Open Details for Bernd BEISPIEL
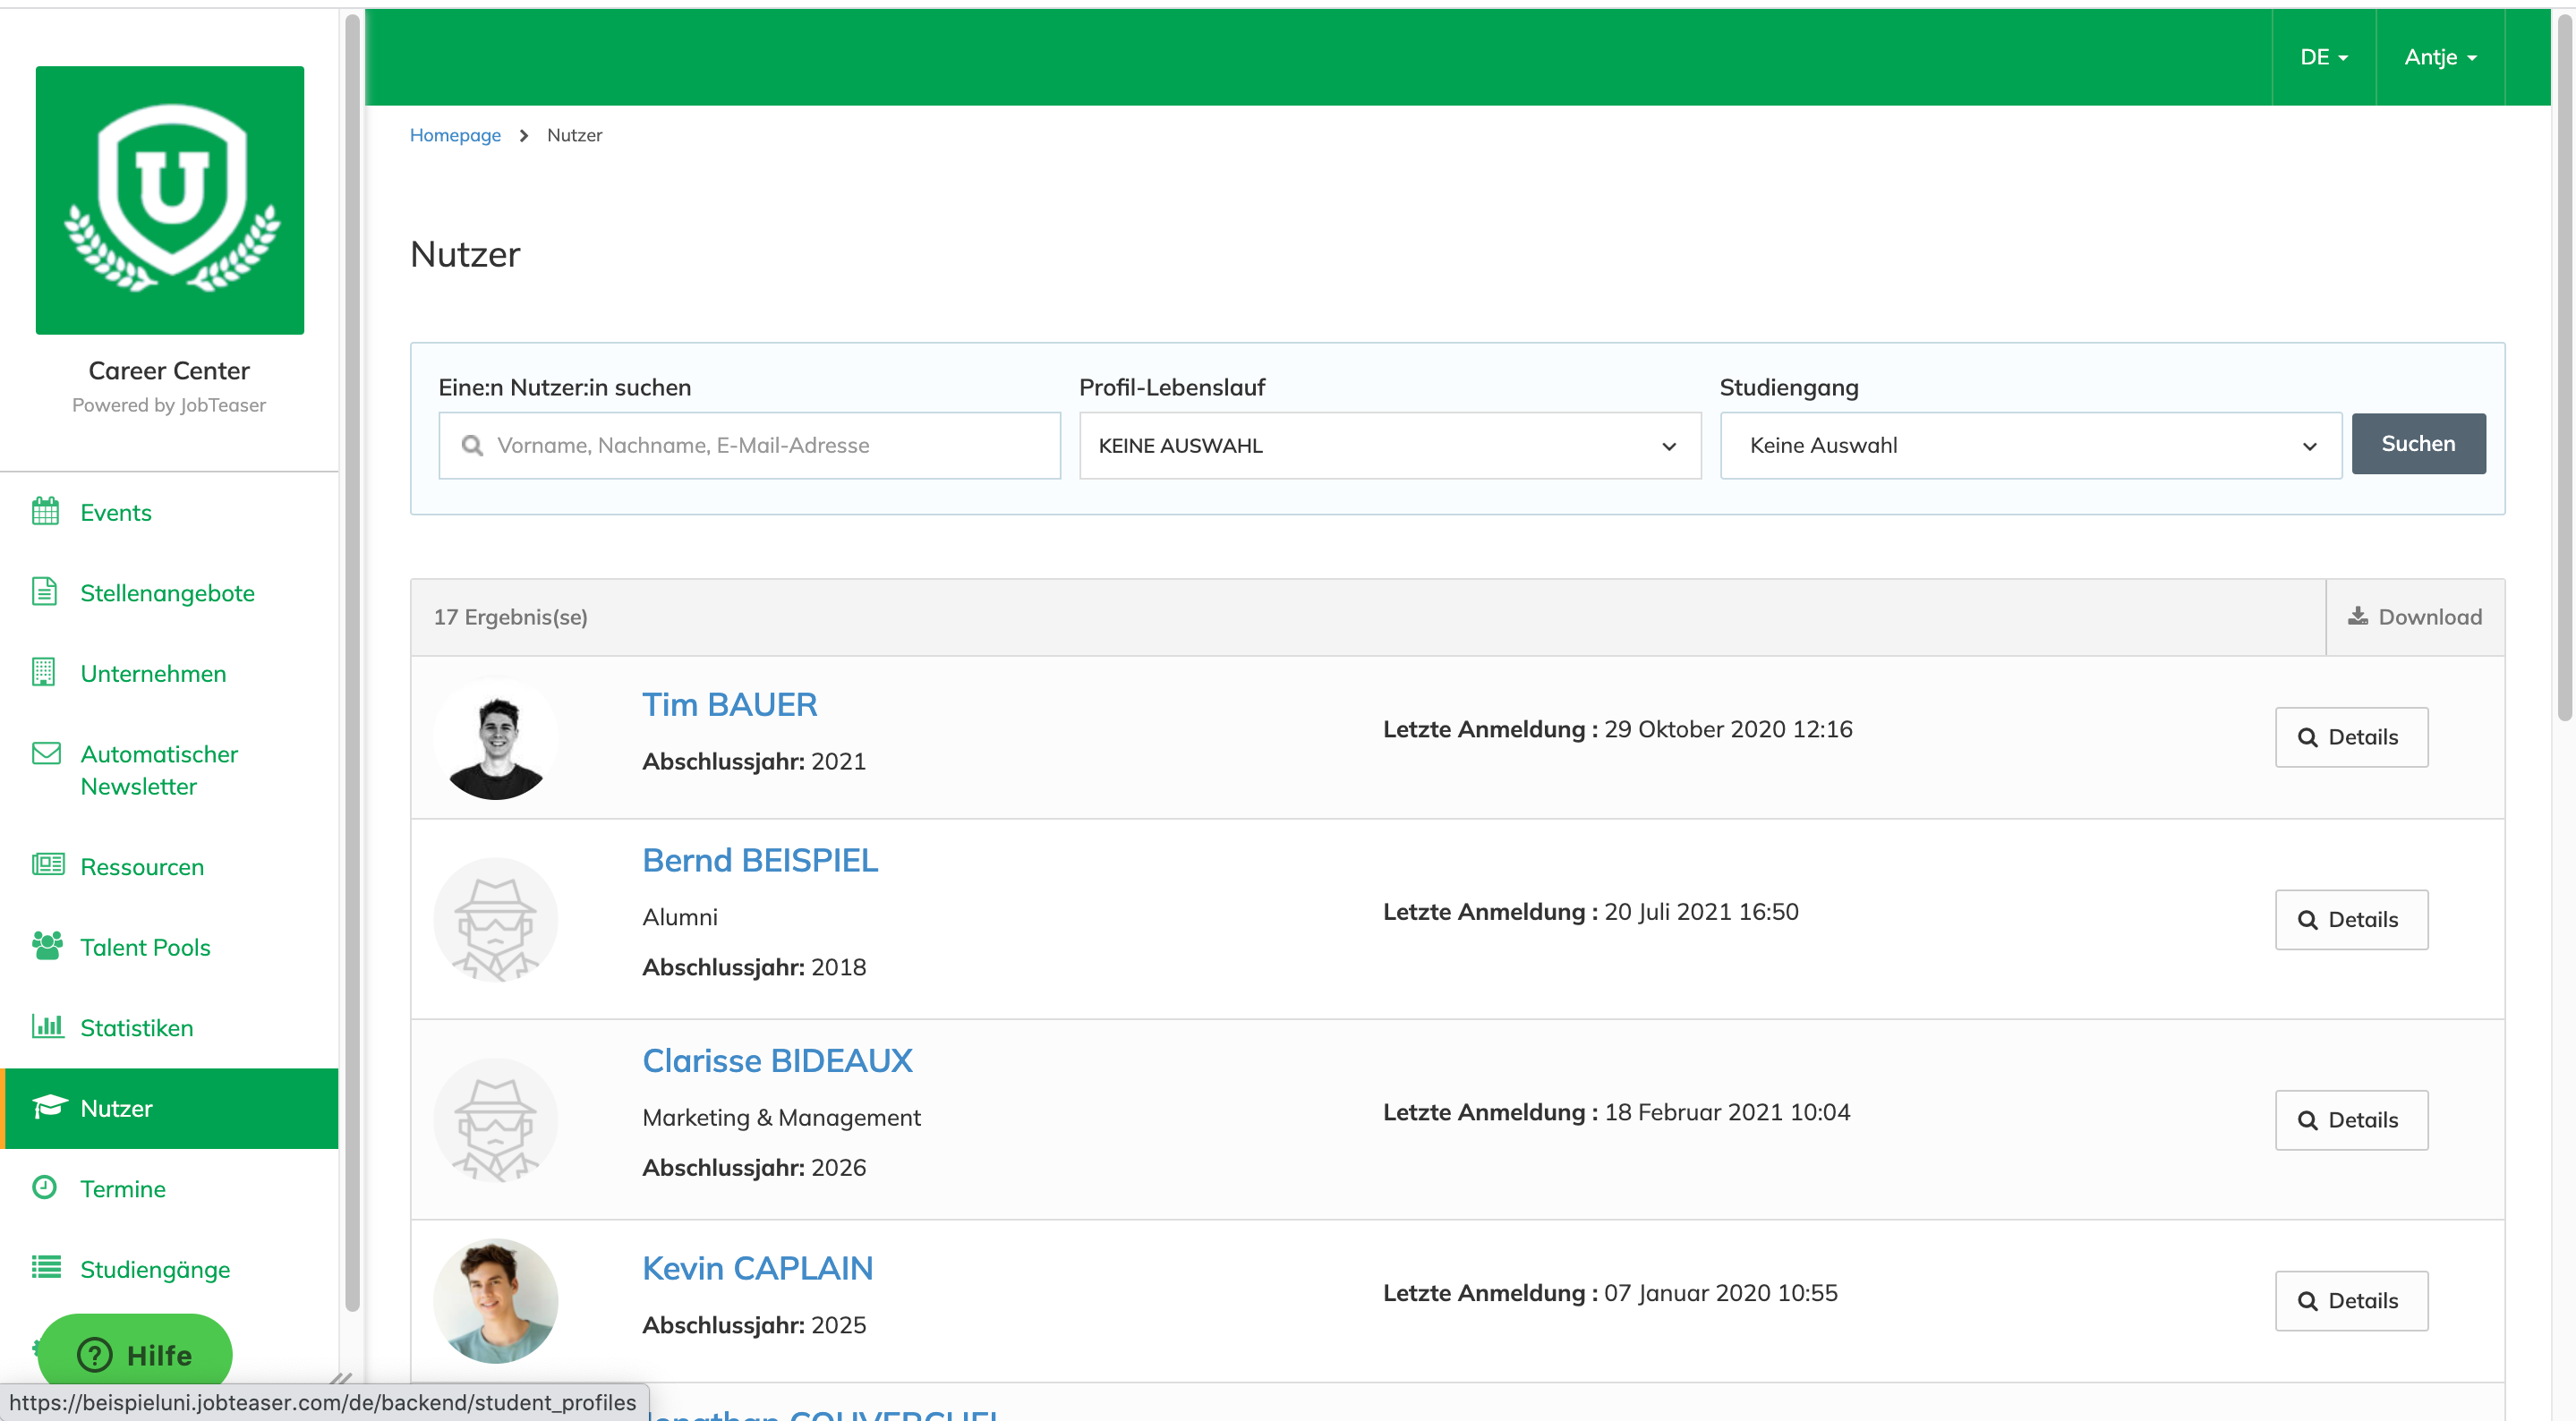The image size is (2576, 1421). click(2351, 920)
